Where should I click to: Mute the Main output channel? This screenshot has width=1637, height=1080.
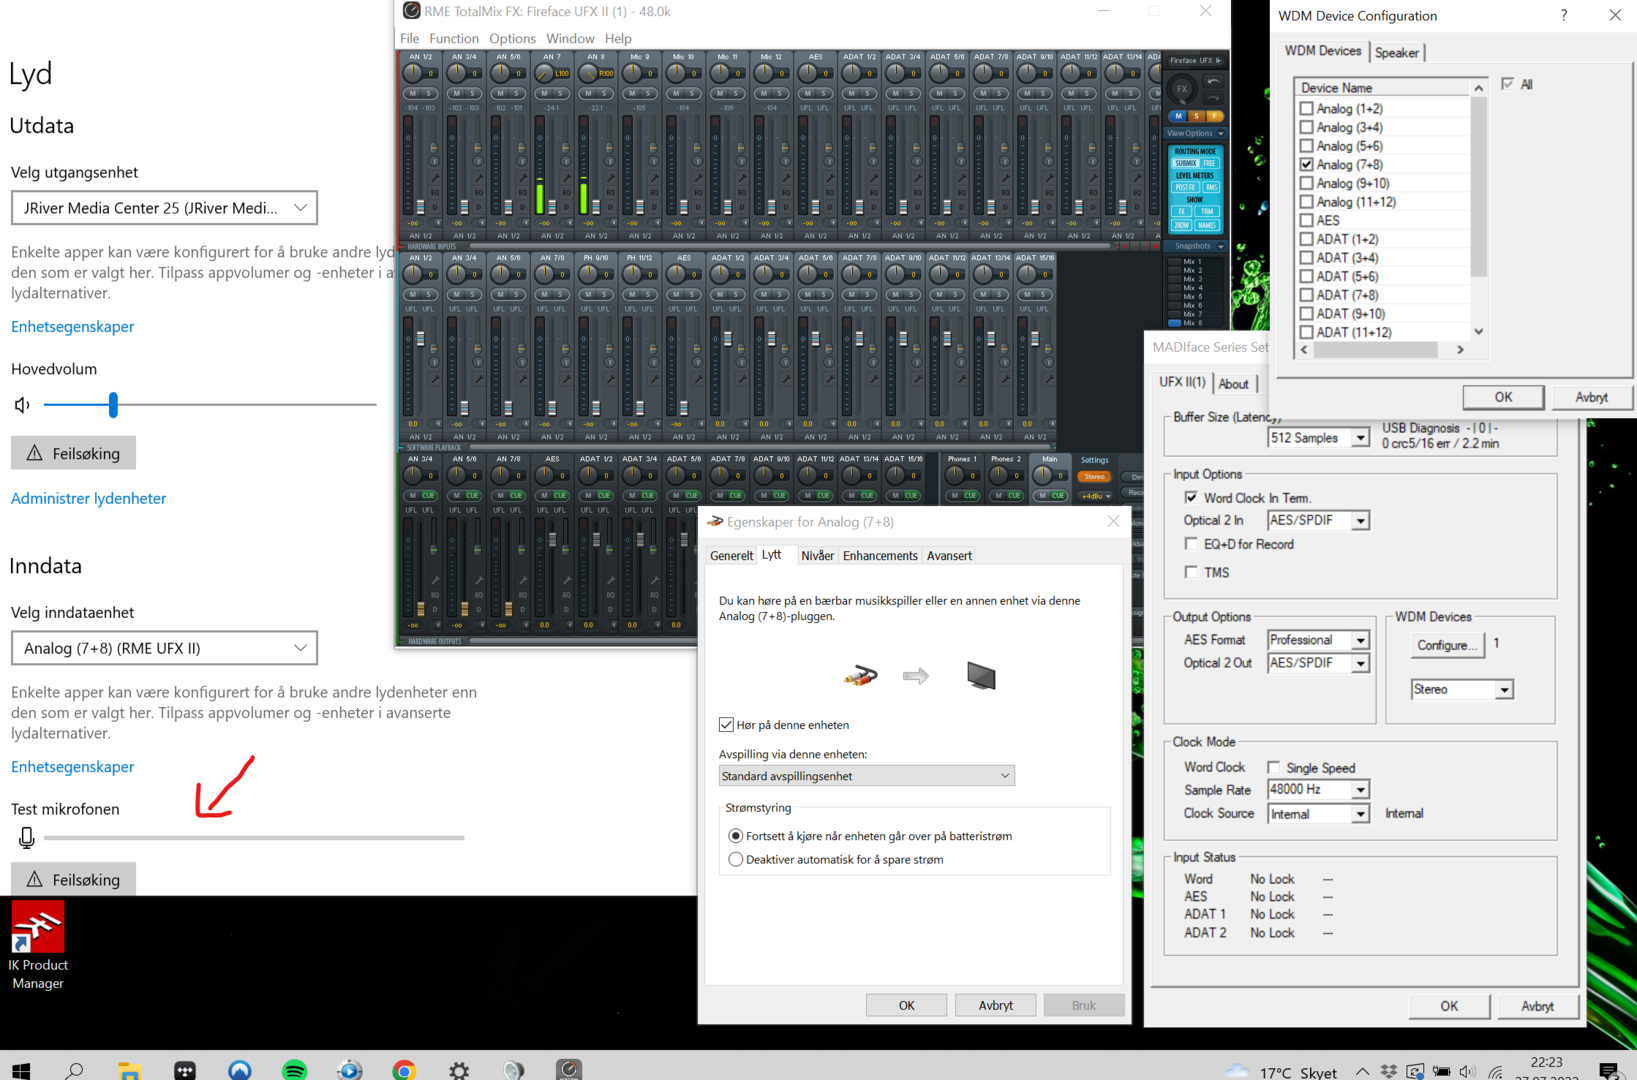click(x=1041, y=495)
